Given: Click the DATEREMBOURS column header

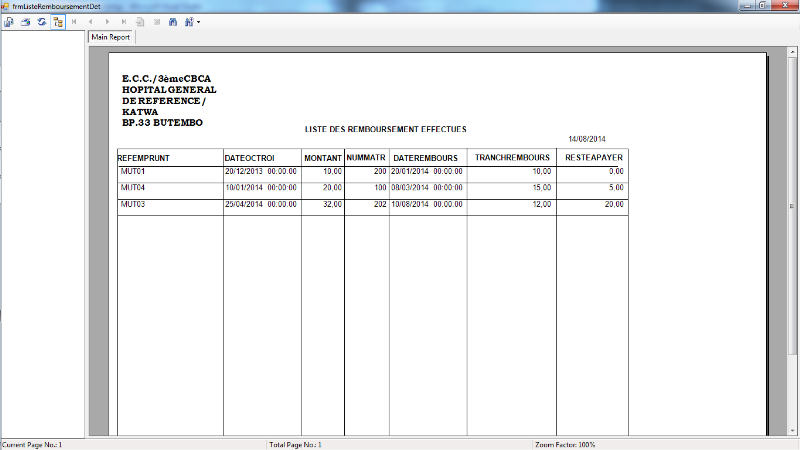Looking at the screenshot, I should (x=426, y=158).
